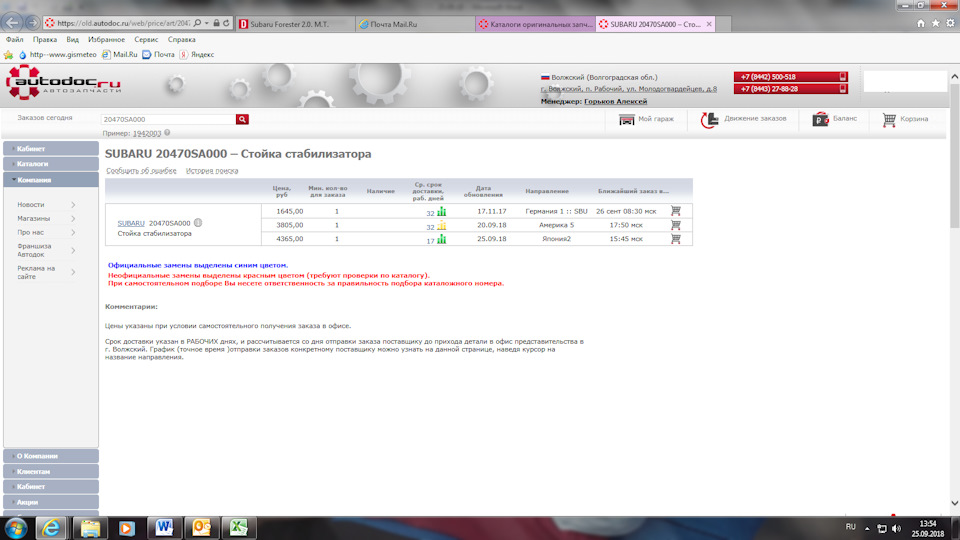The height and width of the screenshot is (540, 960).
Task: Open Word from taskbar
Action: pyautogui.click(x=164, y=528)
